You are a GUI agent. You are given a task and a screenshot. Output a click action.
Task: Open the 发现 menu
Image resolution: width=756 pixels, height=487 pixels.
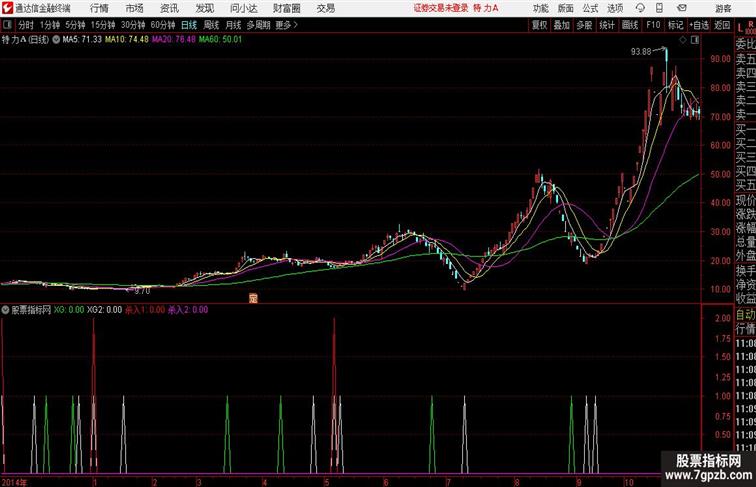[x=204, y=8]
